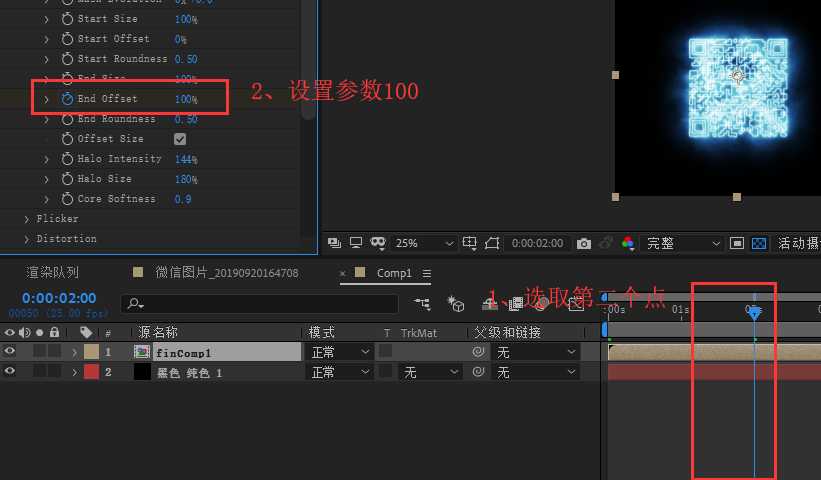Click the 源名称 column header
This screenshot has height=480, width=821.
[x=158, y=332]
